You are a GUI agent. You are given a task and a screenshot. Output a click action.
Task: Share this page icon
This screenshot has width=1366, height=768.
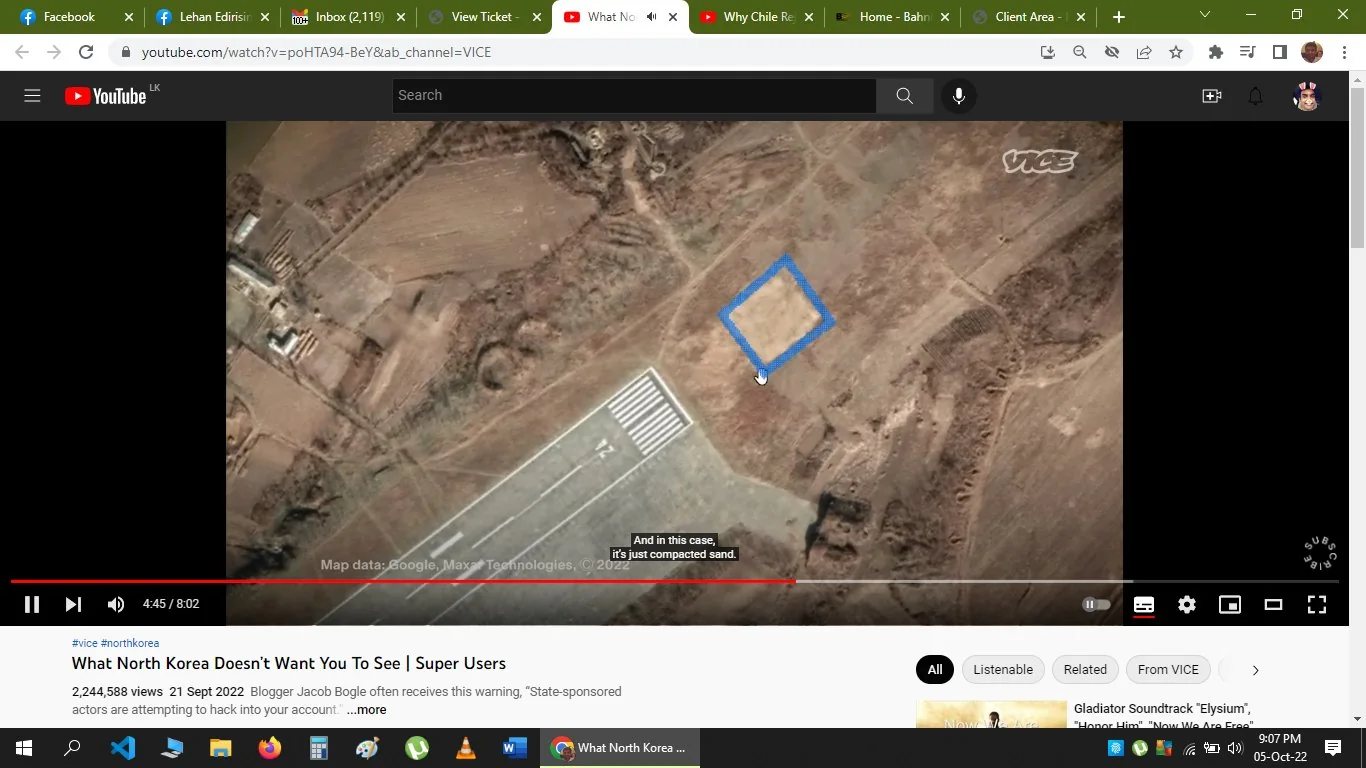[1144, 52]
